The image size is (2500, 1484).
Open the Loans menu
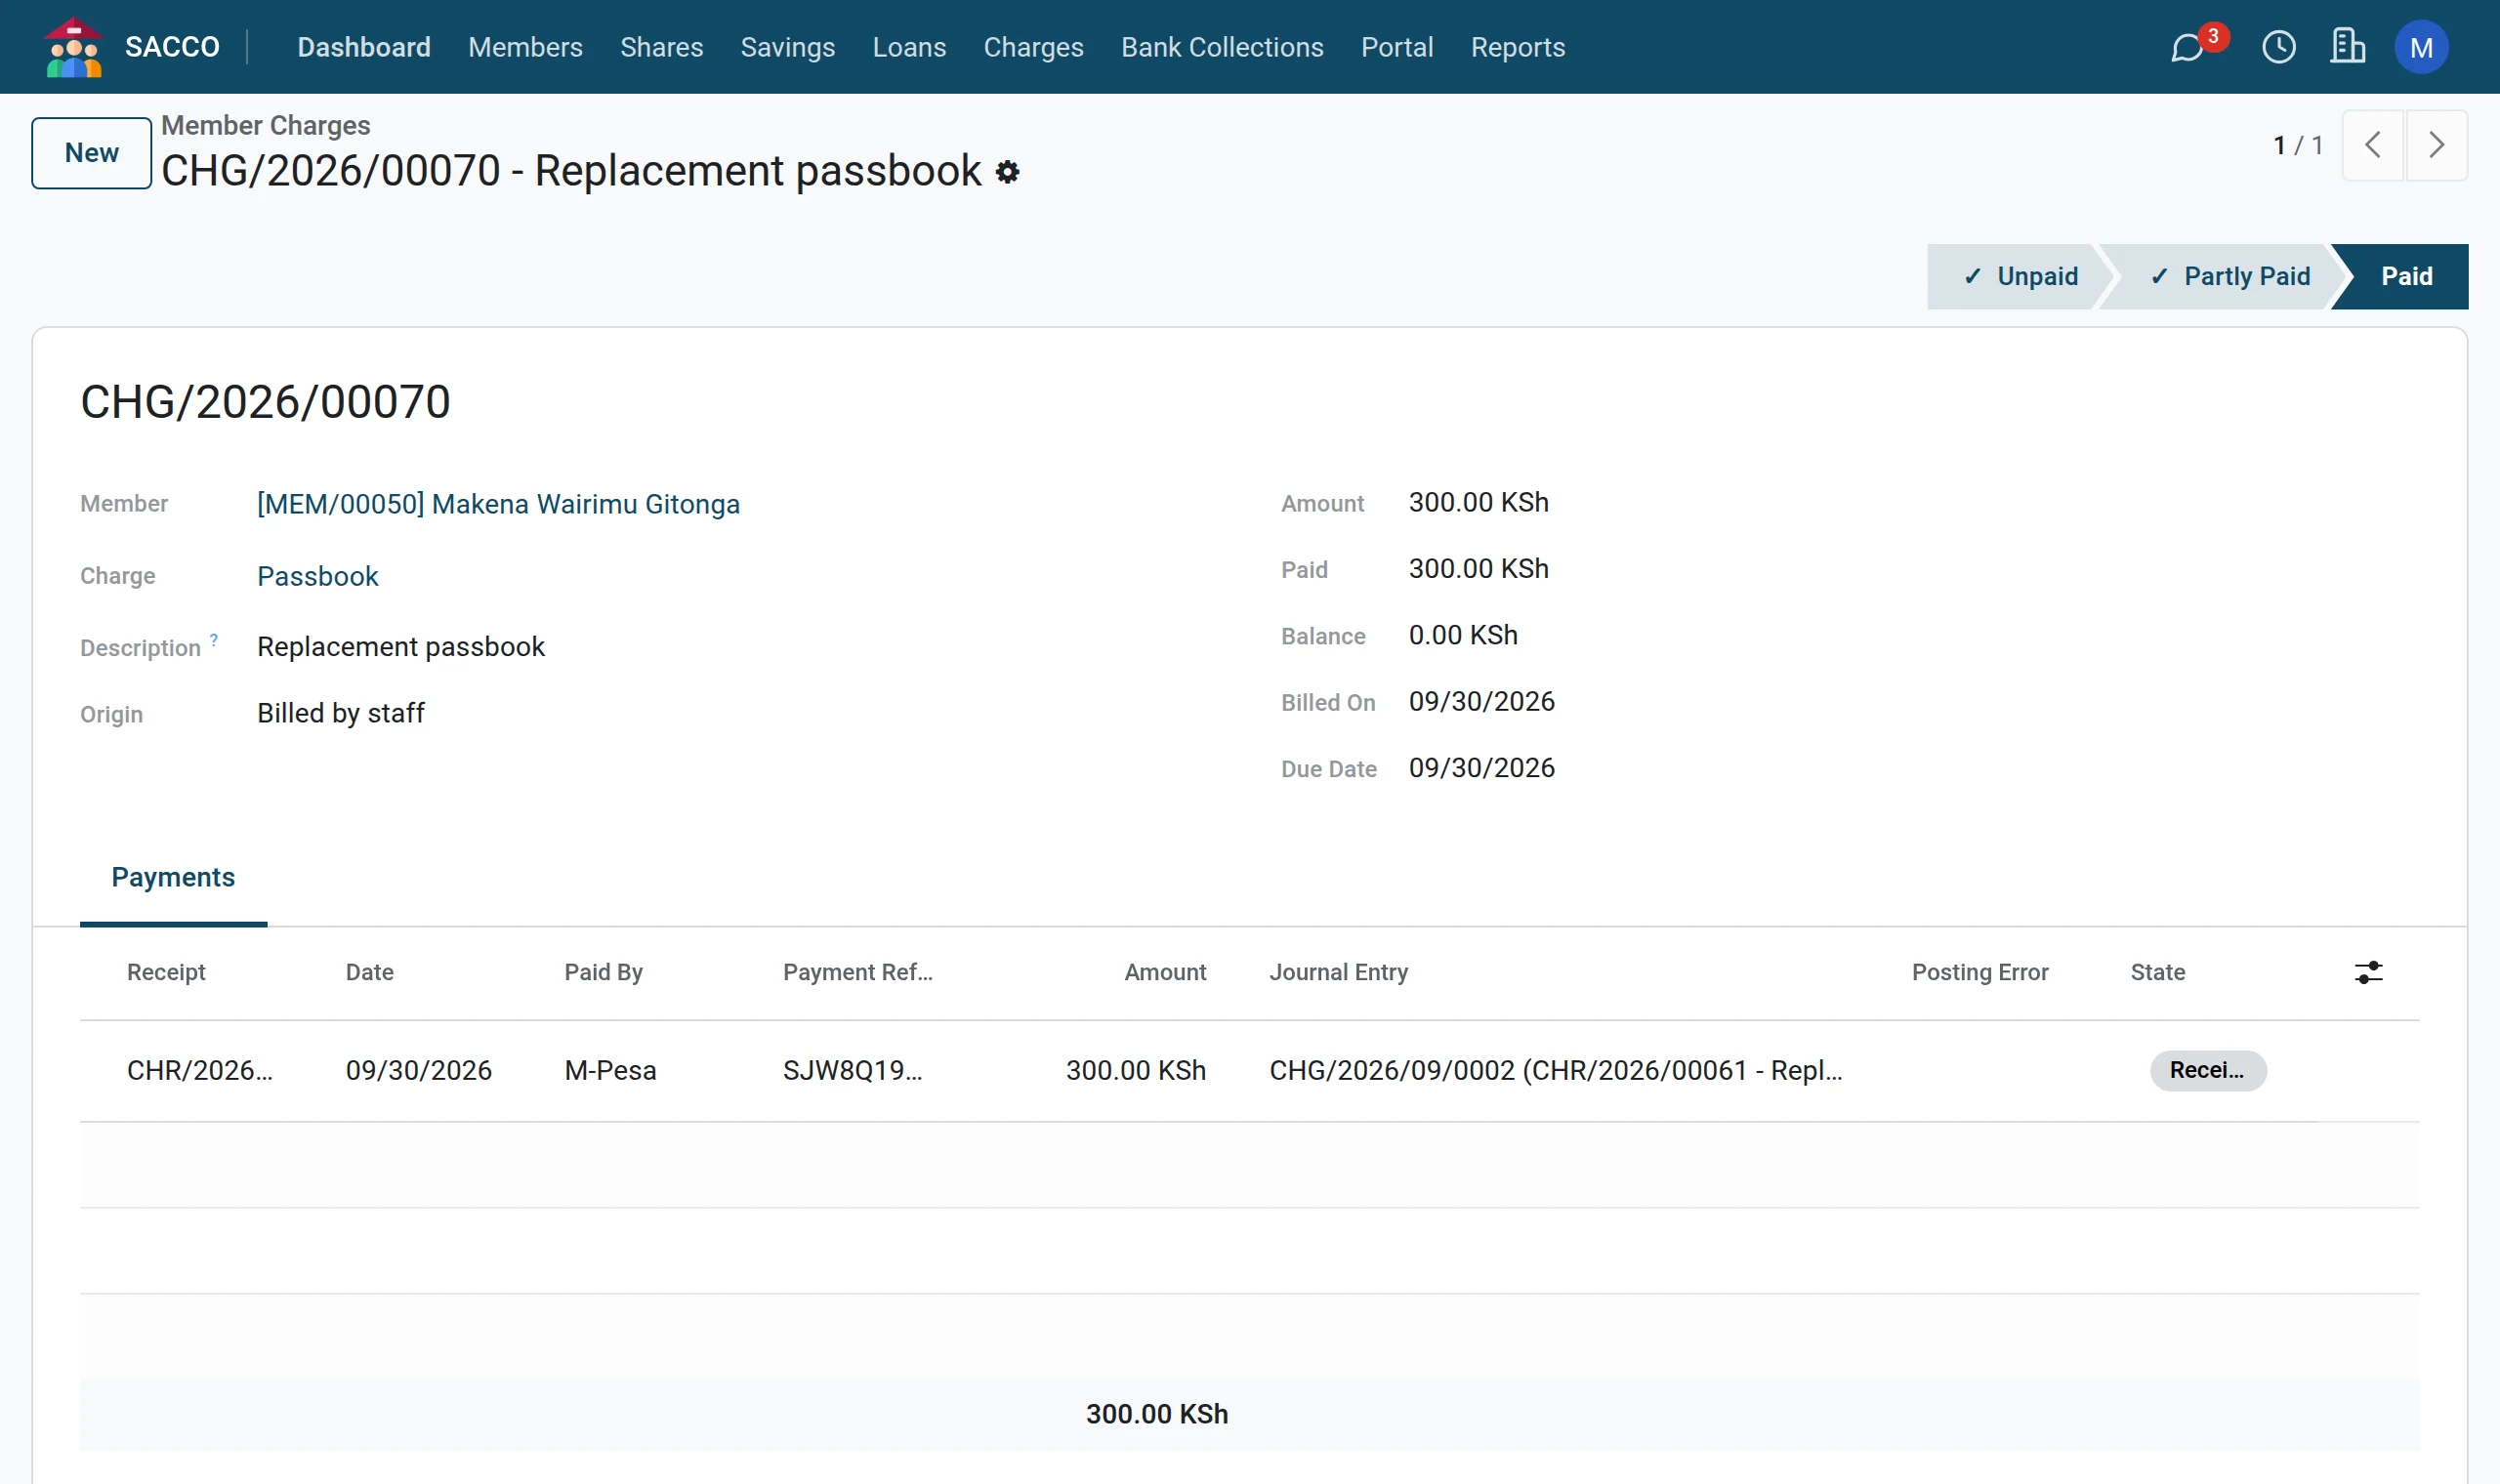click(909, 47)
